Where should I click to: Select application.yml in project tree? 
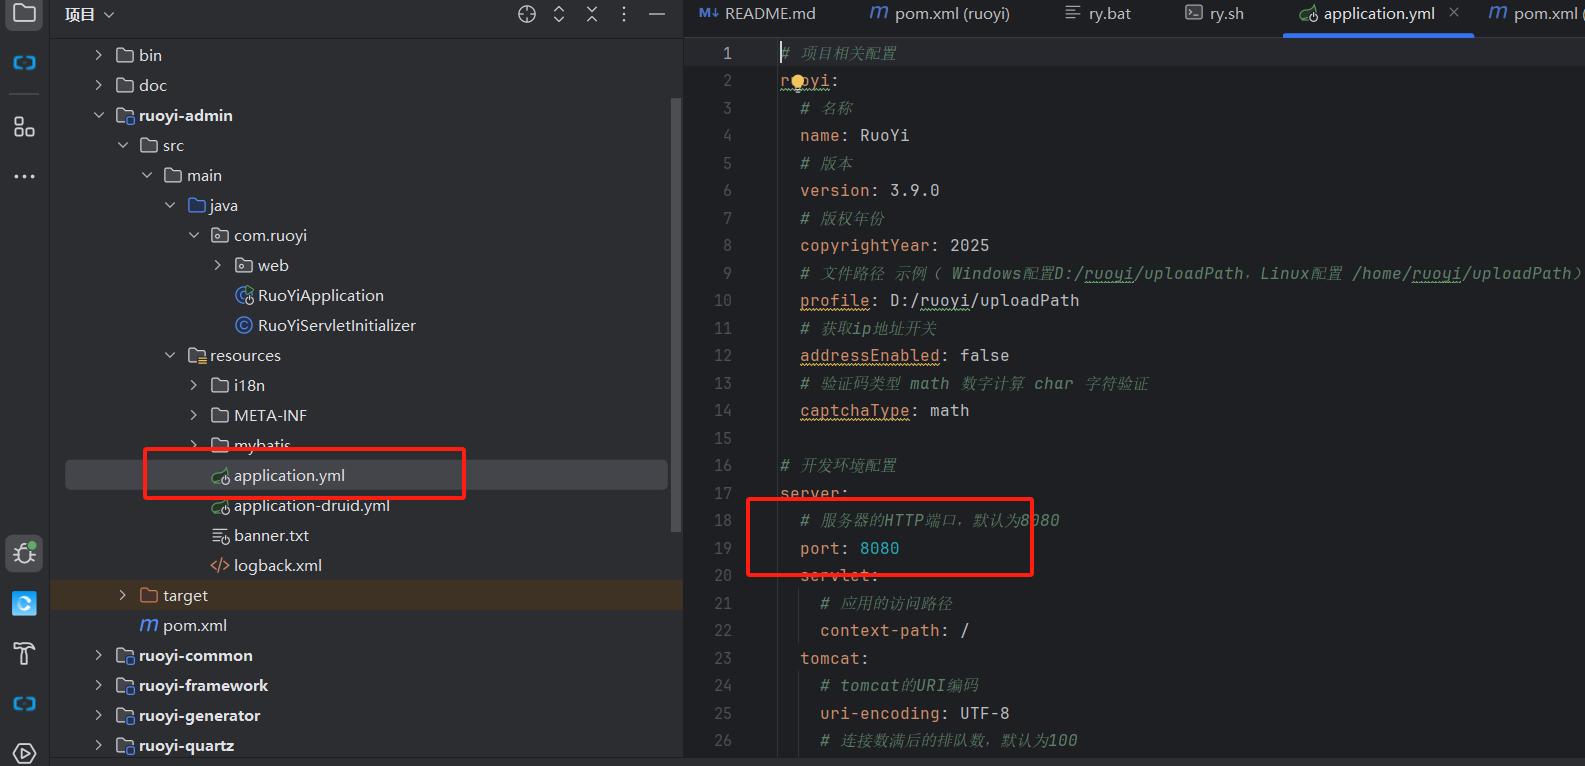[x=366, y=475]
